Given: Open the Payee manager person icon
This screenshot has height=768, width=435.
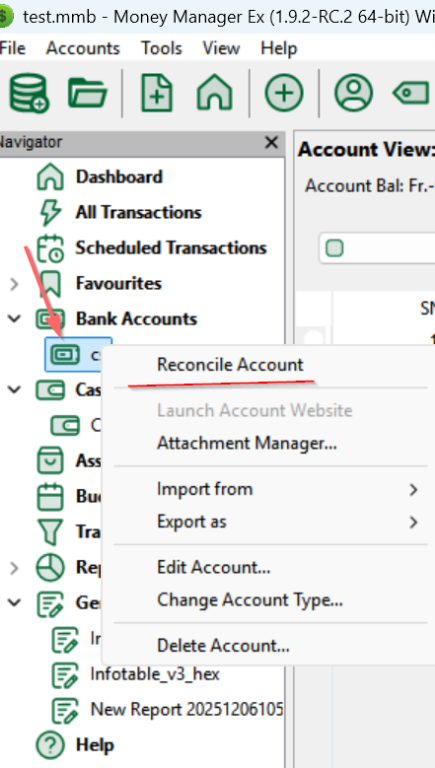Looking at the screenshot, I should pos(353,93).
